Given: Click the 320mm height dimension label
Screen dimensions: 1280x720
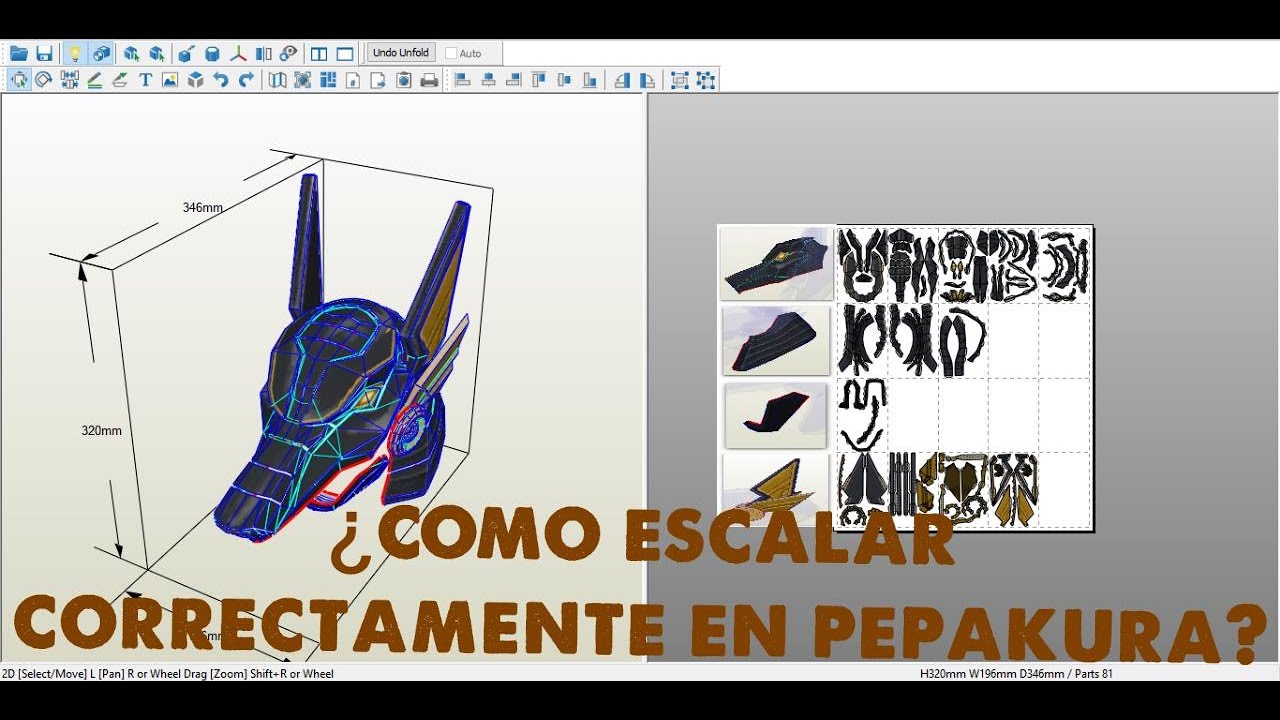Looking at the screenshot, I should (101, 431).
